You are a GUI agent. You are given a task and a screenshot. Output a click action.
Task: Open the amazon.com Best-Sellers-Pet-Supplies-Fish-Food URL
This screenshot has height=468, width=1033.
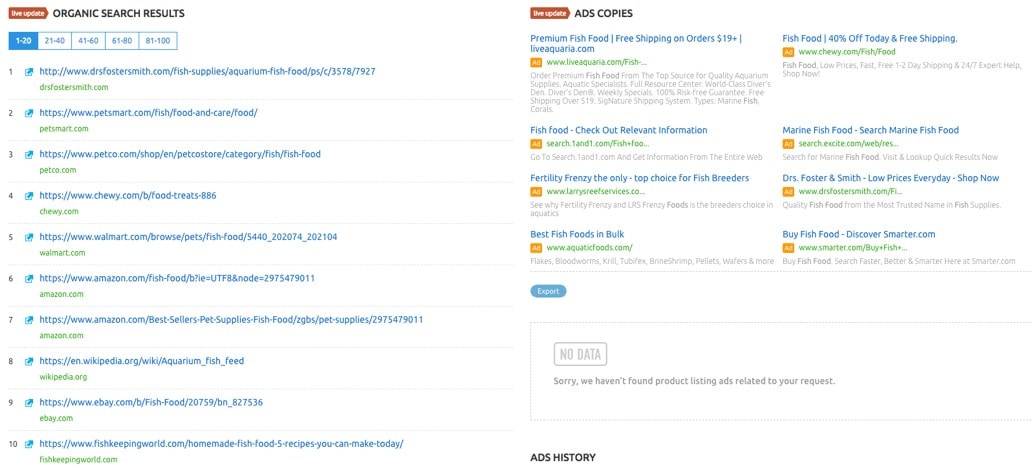[231, 320]
